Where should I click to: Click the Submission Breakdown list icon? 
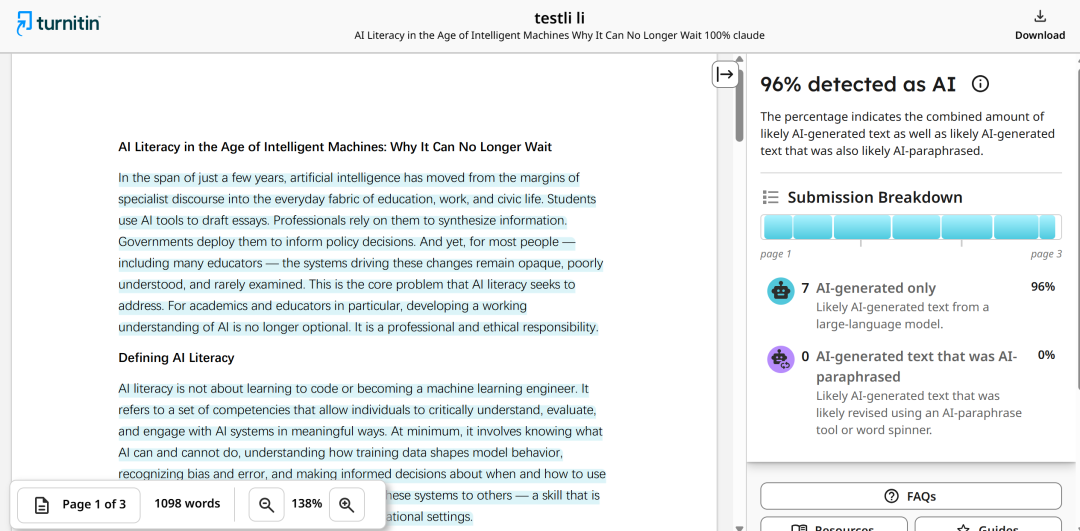click(x=770, y=198)
